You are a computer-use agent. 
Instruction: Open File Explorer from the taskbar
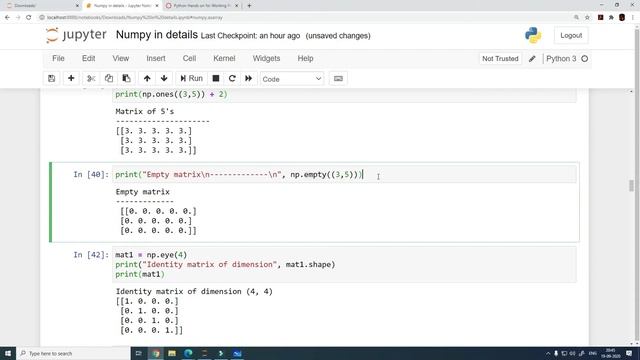[x=172, y=353]
